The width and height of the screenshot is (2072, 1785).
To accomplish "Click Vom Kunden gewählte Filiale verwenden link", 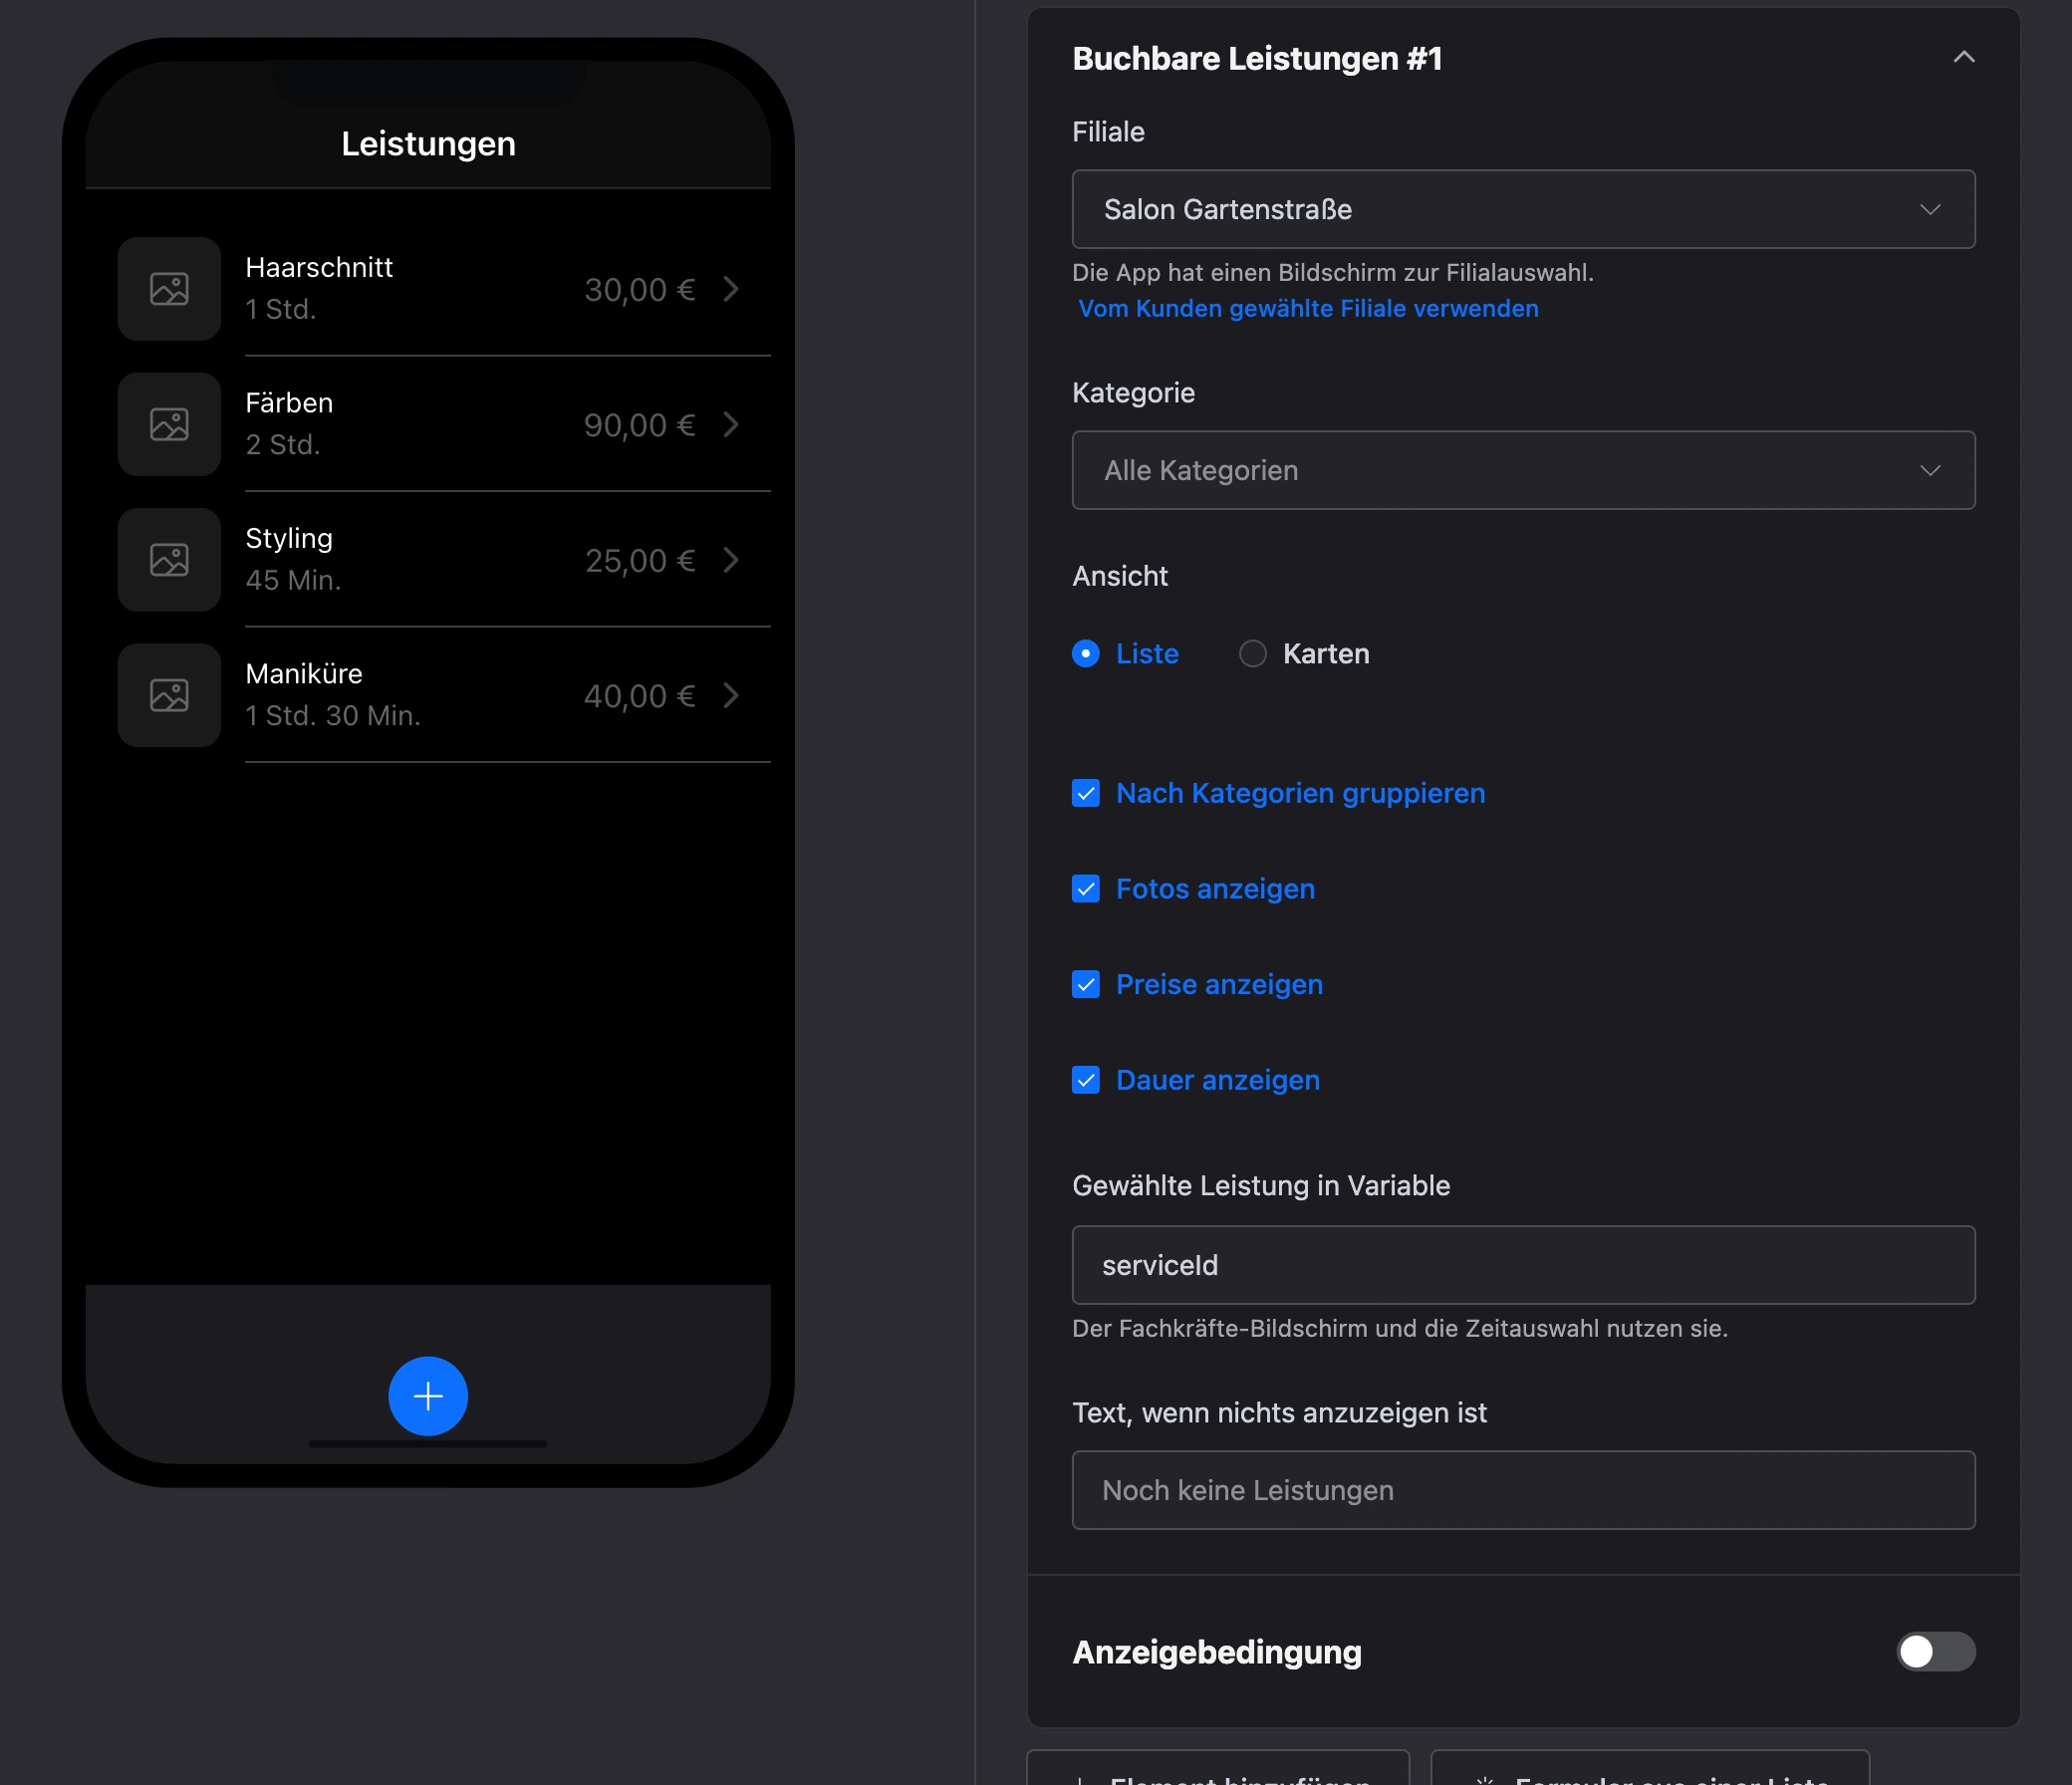I will point(1308,308).
